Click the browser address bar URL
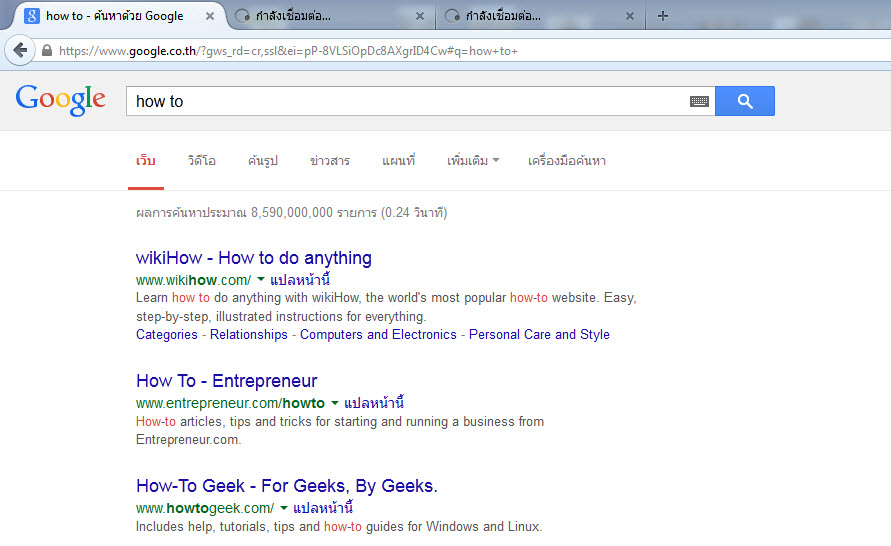Viewport: 891px width, 546px height. pos(288,51)
